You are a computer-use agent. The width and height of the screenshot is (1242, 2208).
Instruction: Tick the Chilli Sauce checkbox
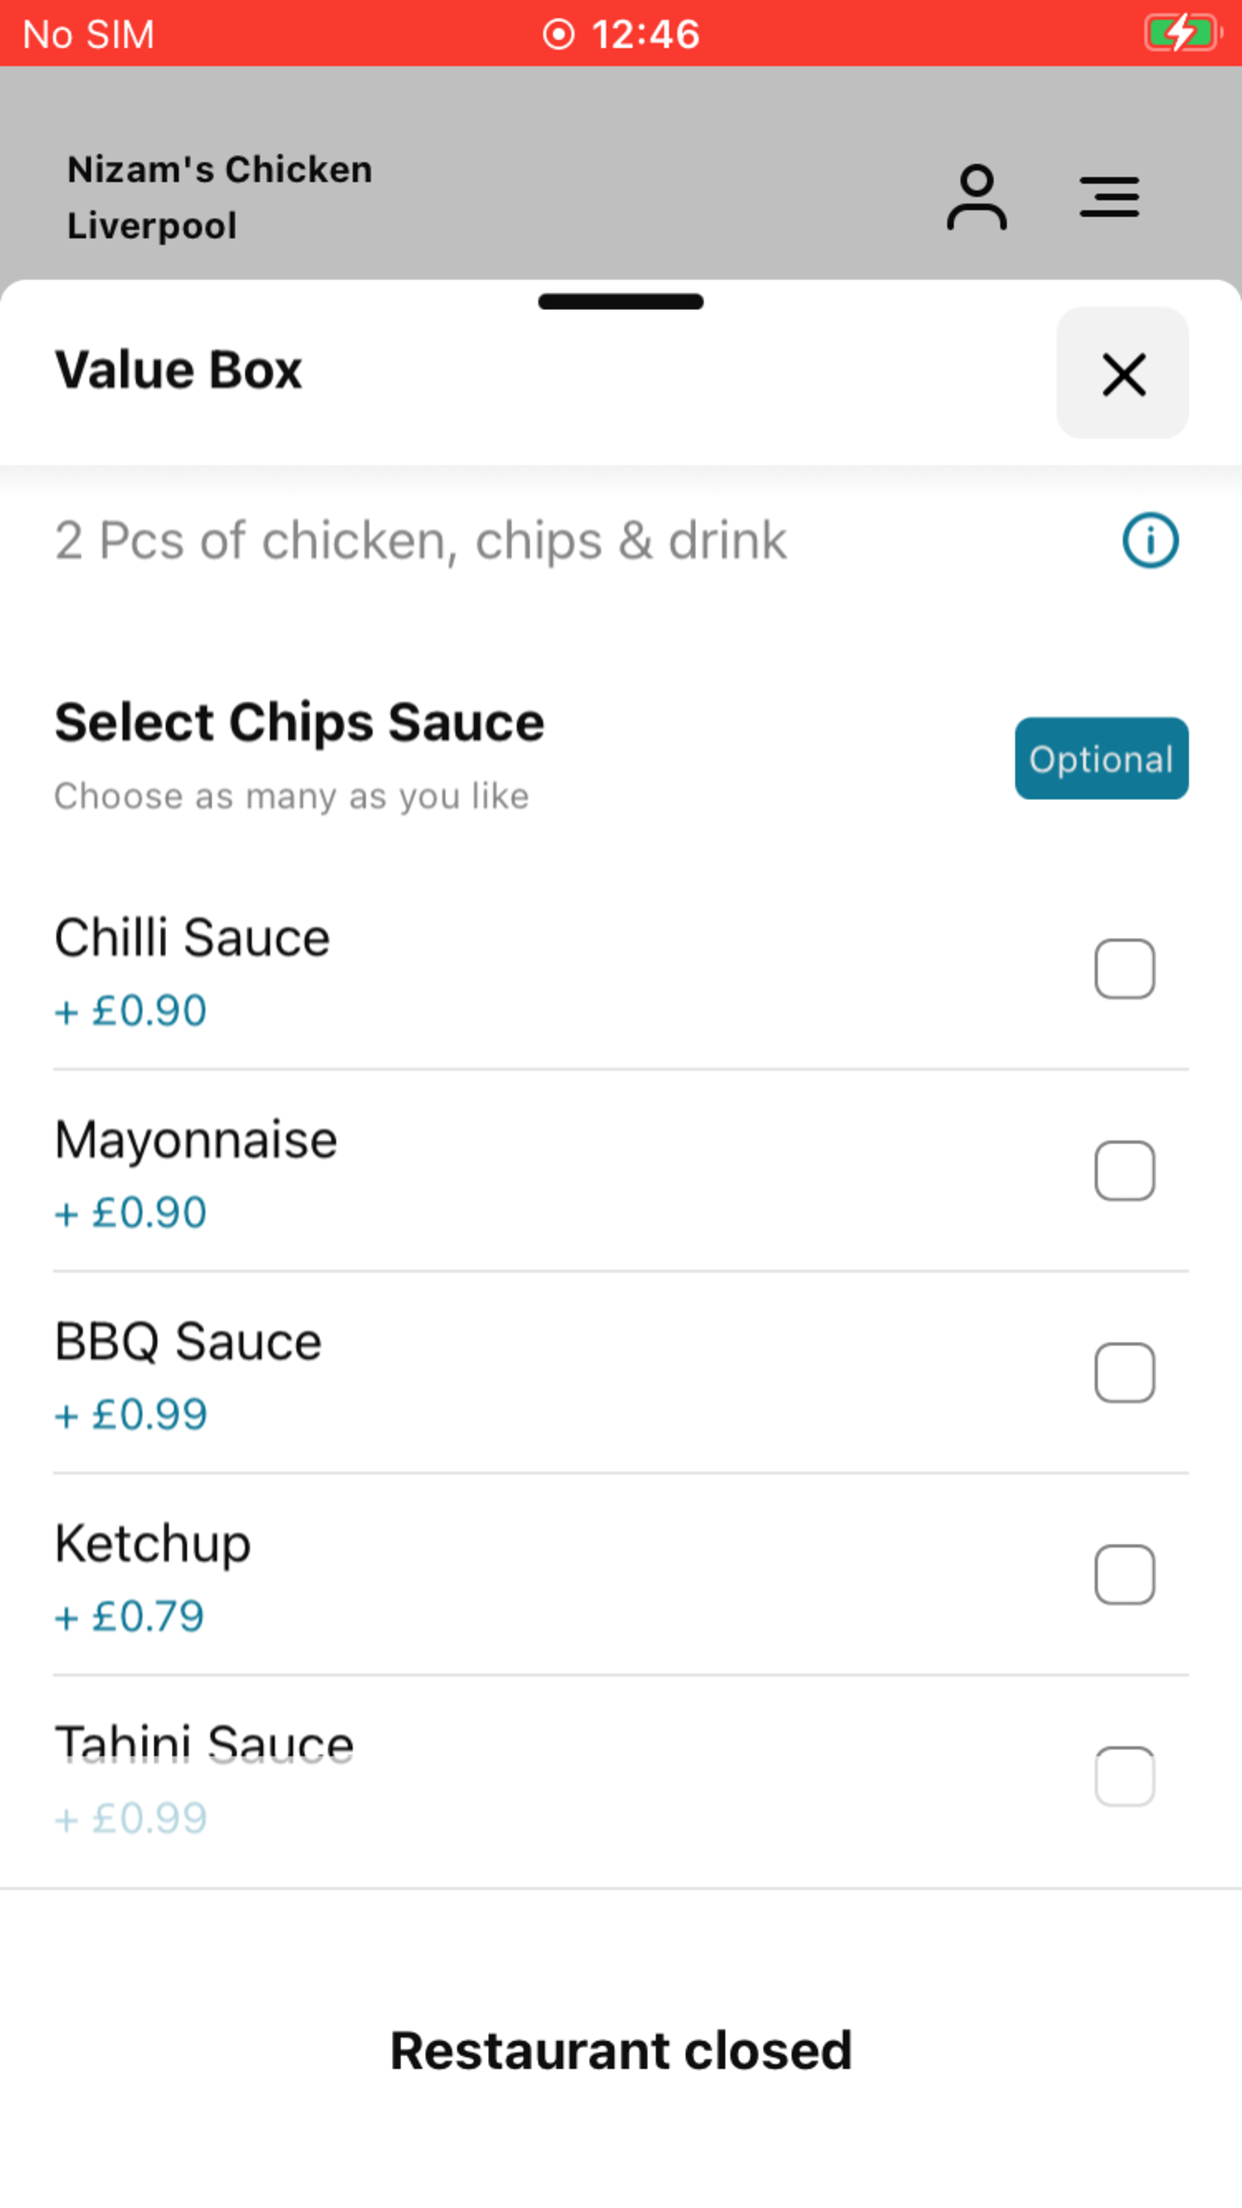click(x=1124, y=969)
